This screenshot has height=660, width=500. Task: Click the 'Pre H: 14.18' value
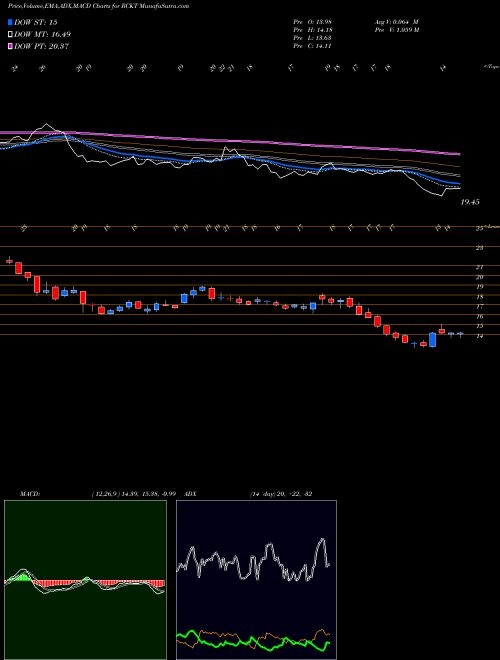313,30
